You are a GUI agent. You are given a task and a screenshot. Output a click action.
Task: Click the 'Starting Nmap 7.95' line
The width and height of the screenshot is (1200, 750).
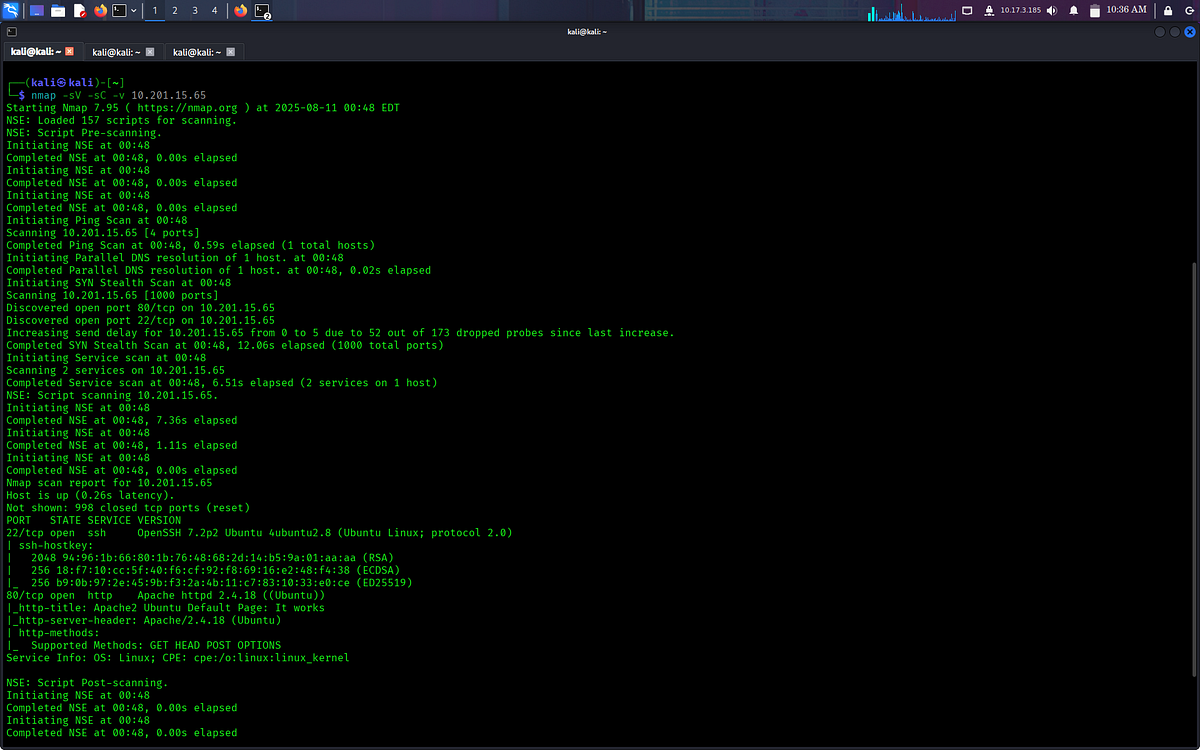click(203, 108)
